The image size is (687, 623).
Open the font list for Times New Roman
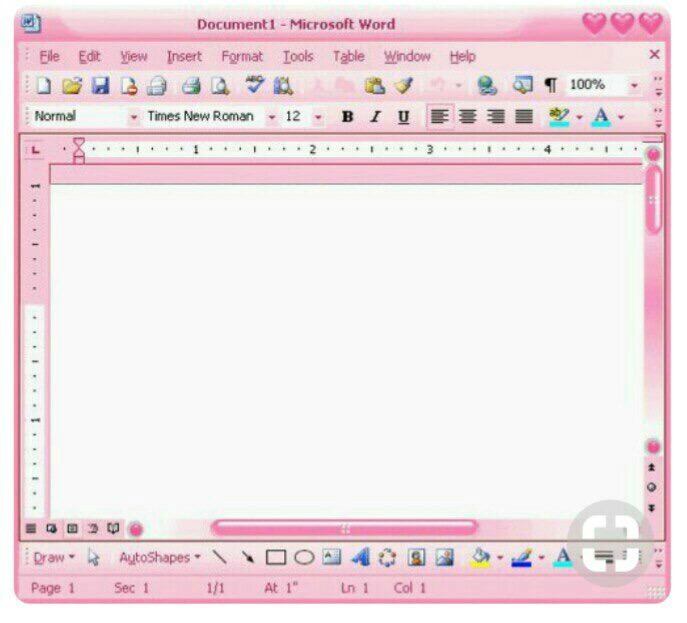pyautogui.click(x=272, y=117)
